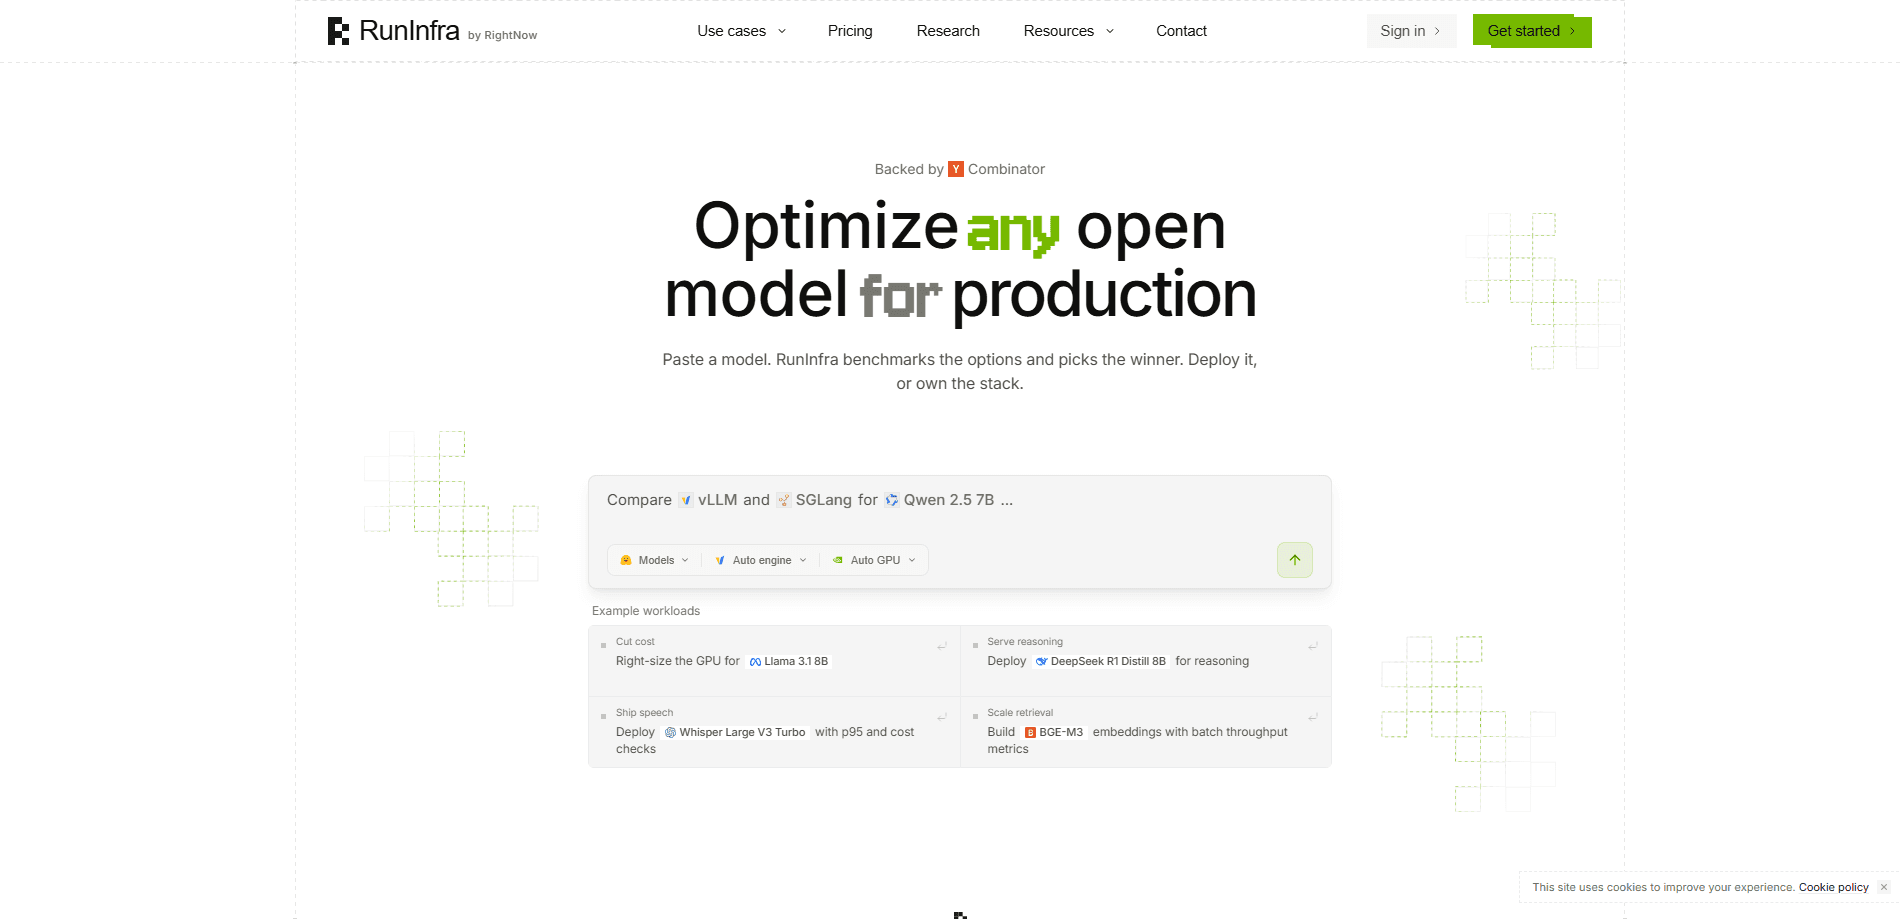Open the Auto GPU dropdown

click(875, 560)
